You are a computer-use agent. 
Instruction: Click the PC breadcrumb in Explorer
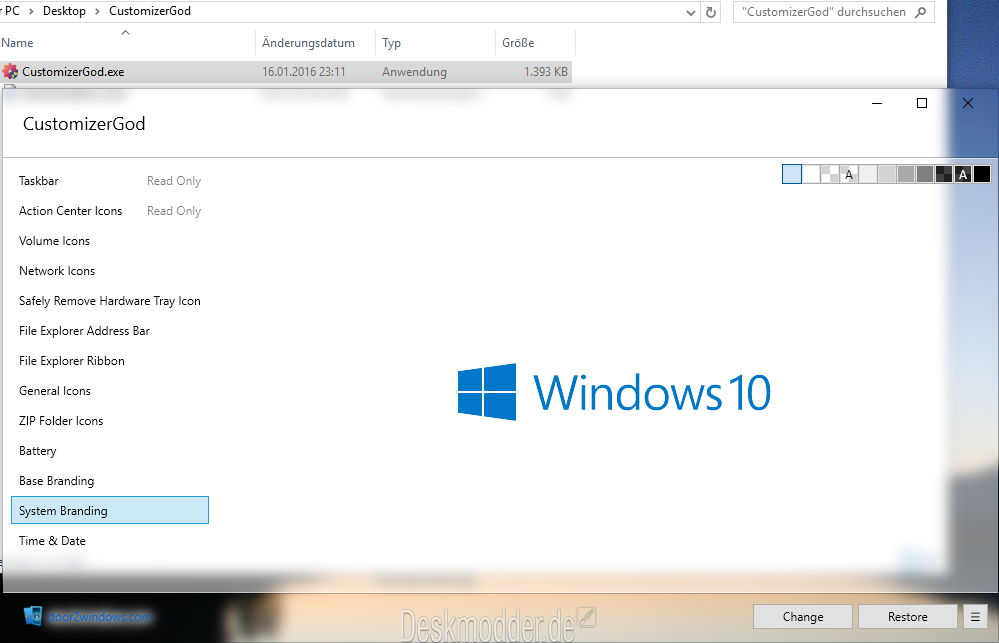click(12, 11)
